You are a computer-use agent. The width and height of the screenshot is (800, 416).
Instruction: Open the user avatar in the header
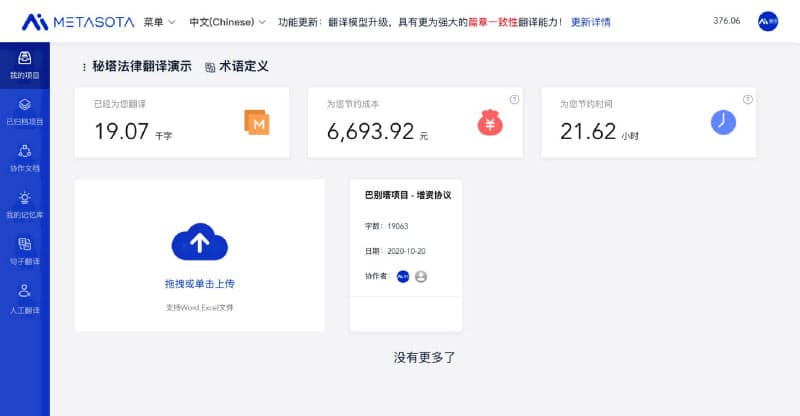768,21
